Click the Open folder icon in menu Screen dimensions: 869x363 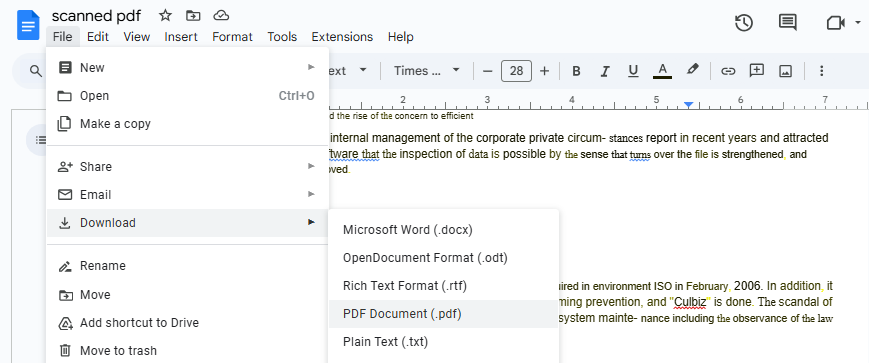tap(65, 96)
